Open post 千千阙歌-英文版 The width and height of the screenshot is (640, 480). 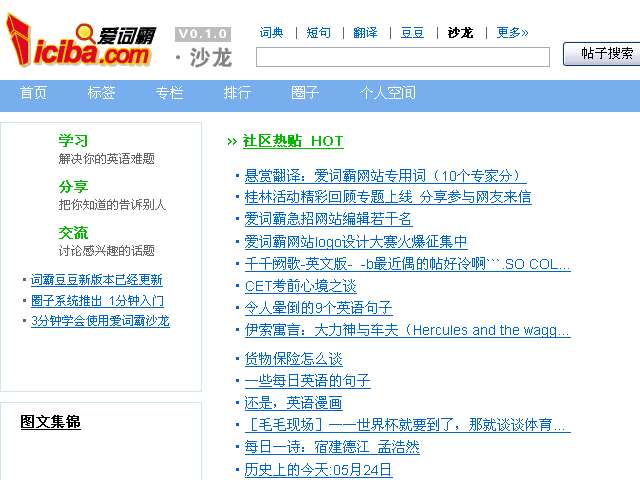coord(407,264)
